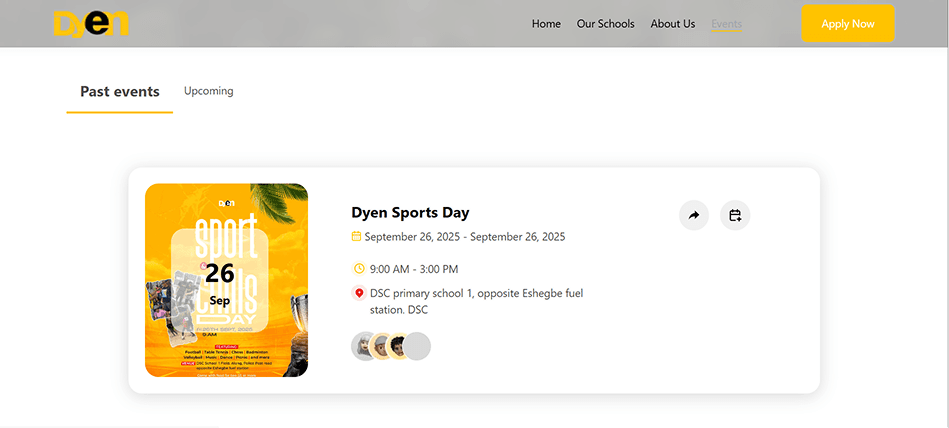This screenshot has width=949, height=428.
Task: Click the September 26, 2025 date text
Action: [x=465, y=237]
